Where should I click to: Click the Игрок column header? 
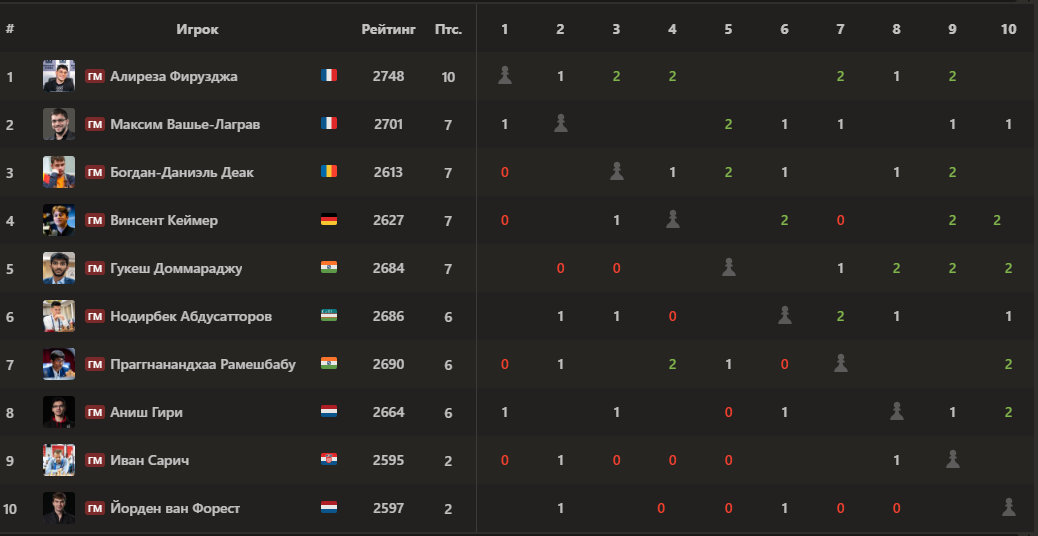coord(197,29)
